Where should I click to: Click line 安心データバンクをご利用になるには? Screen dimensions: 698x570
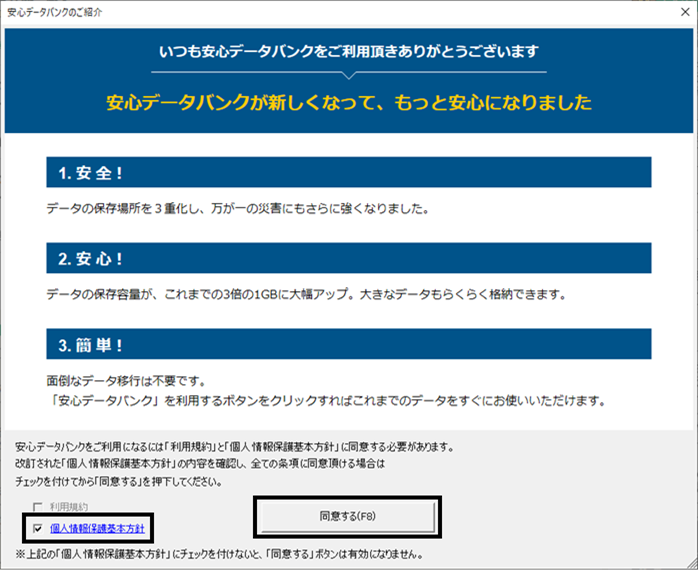pyautogui.click(x=235, y=447)
